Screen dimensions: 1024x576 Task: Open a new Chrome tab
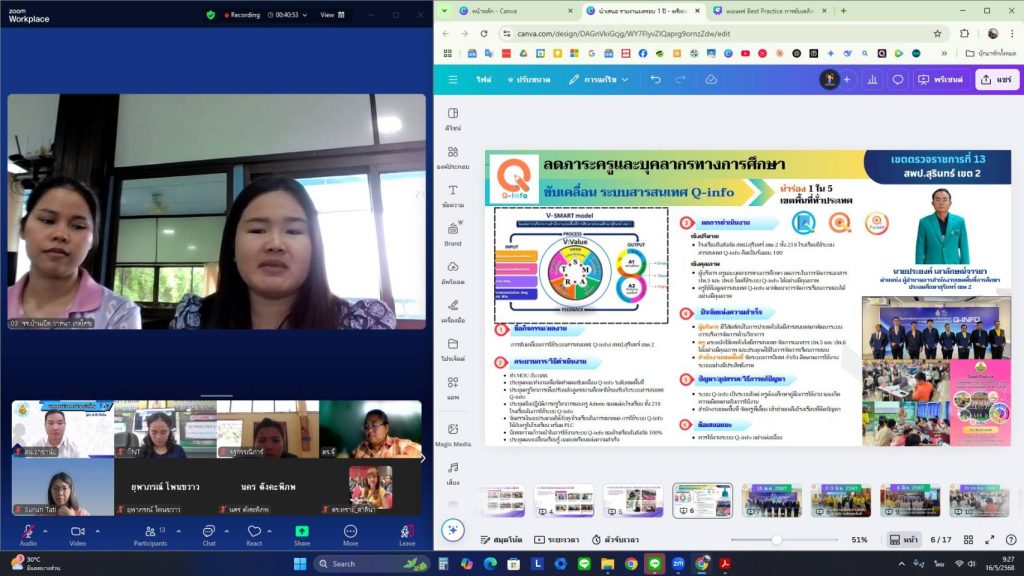(x=844, y=10)
